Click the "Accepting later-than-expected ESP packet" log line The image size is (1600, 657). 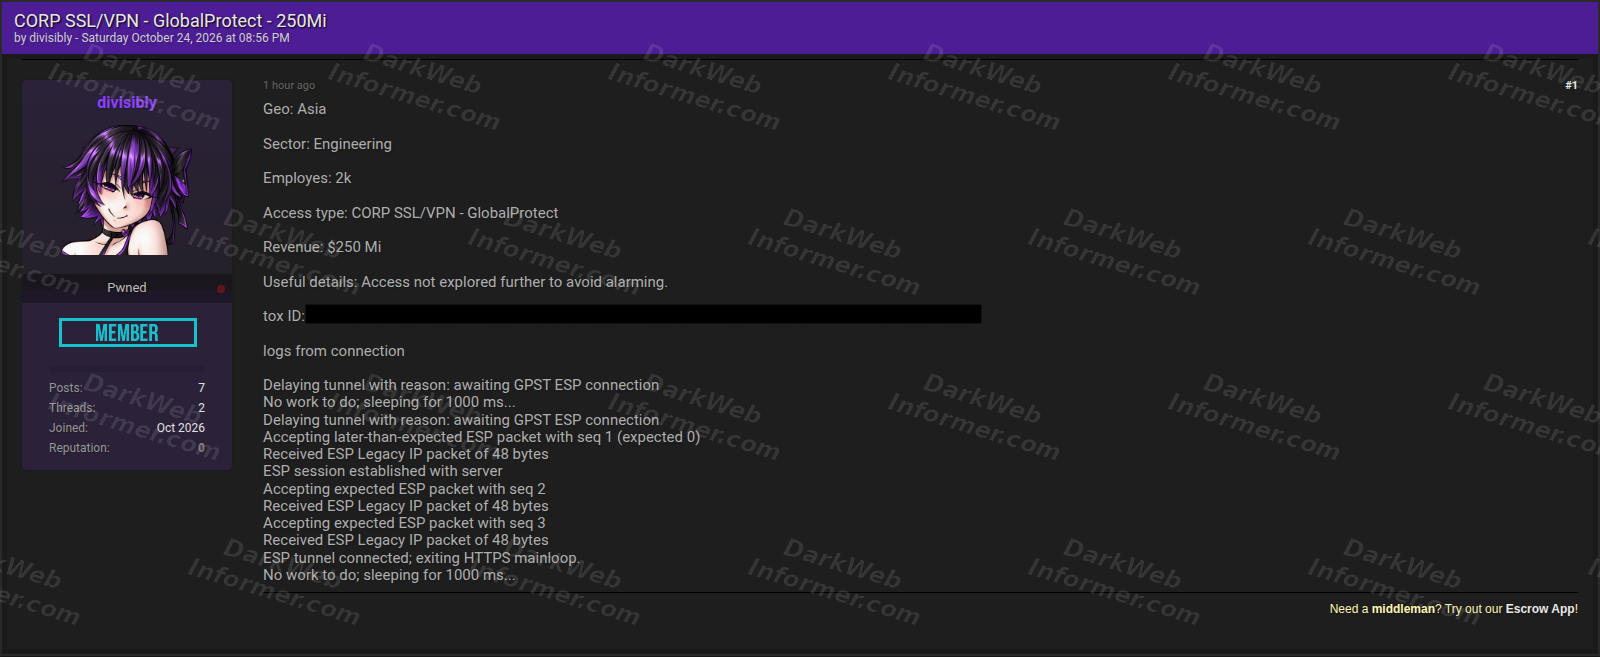[482, 437]
